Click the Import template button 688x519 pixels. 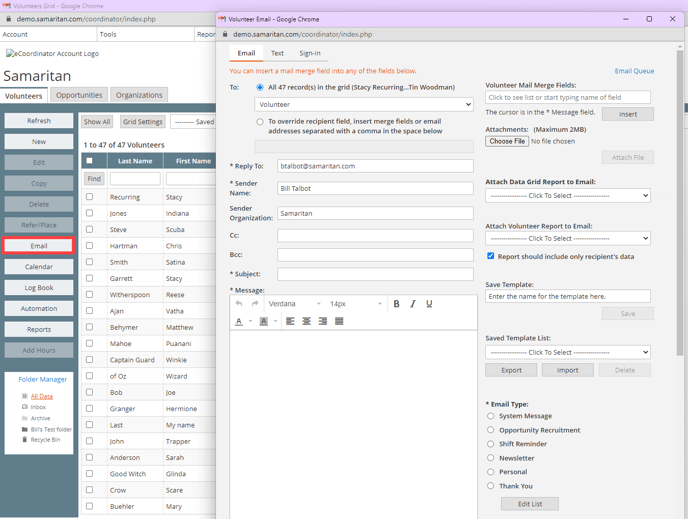tap(567, 370)
